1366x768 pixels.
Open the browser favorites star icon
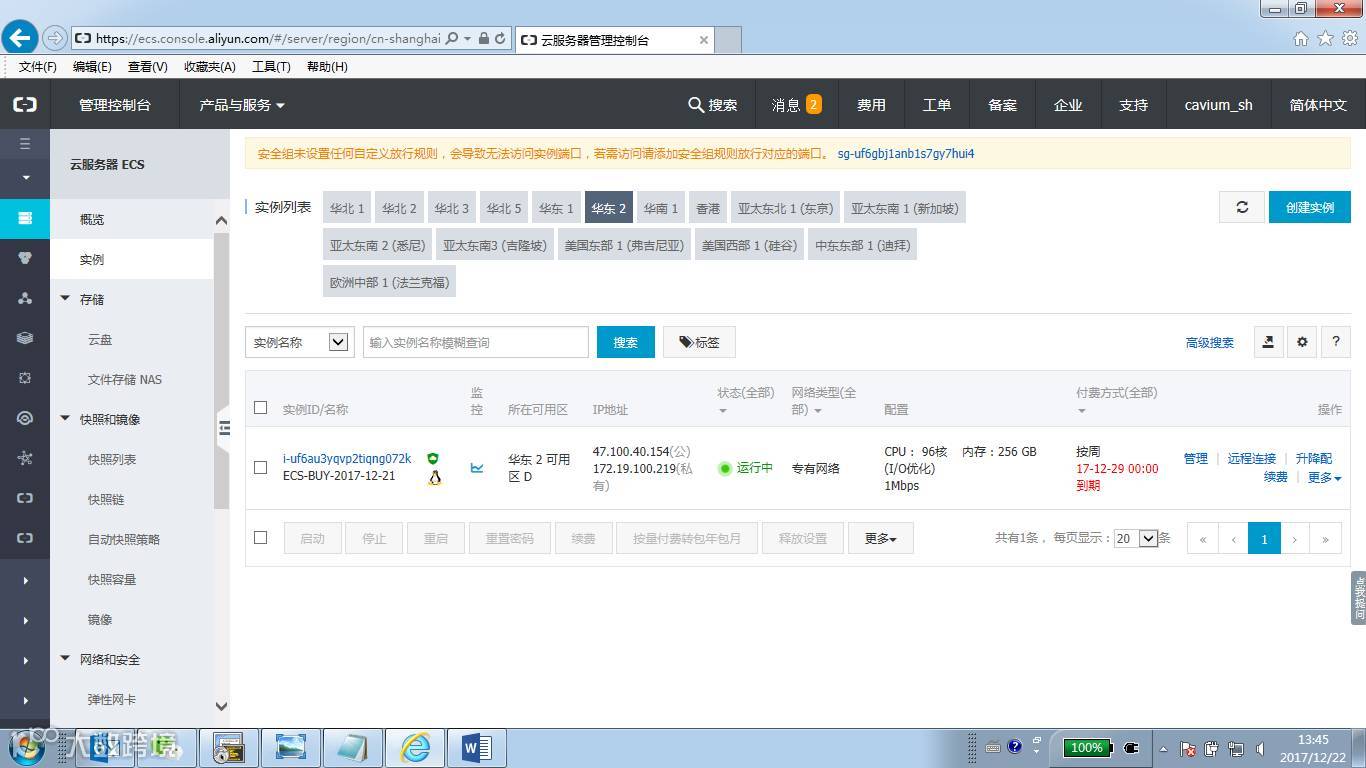1325,38
